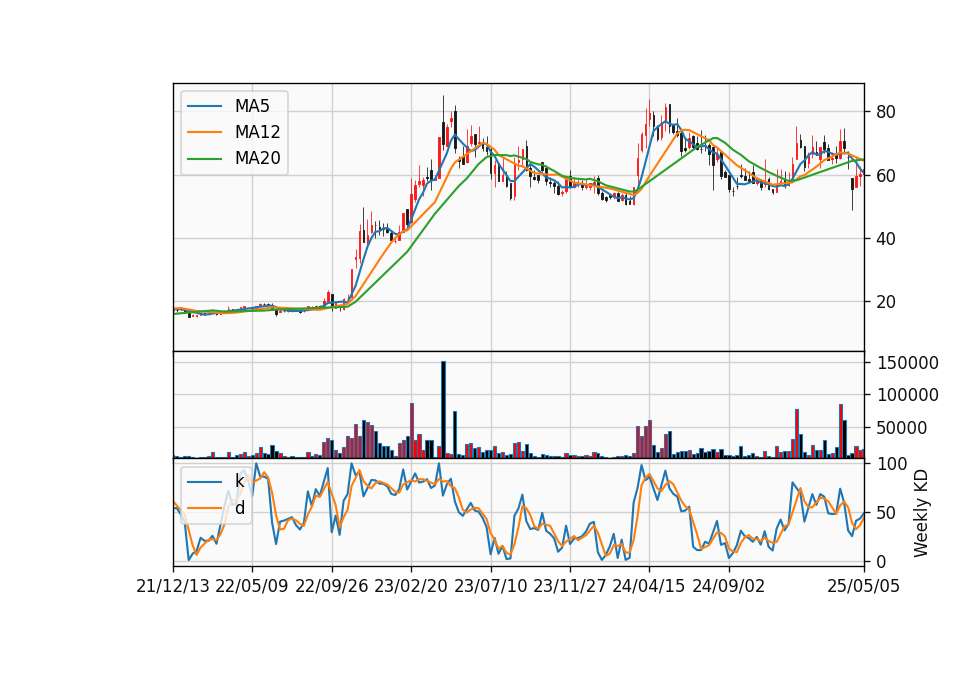
Task: Click the 24/04/15 date tick label
Action: 649,586
